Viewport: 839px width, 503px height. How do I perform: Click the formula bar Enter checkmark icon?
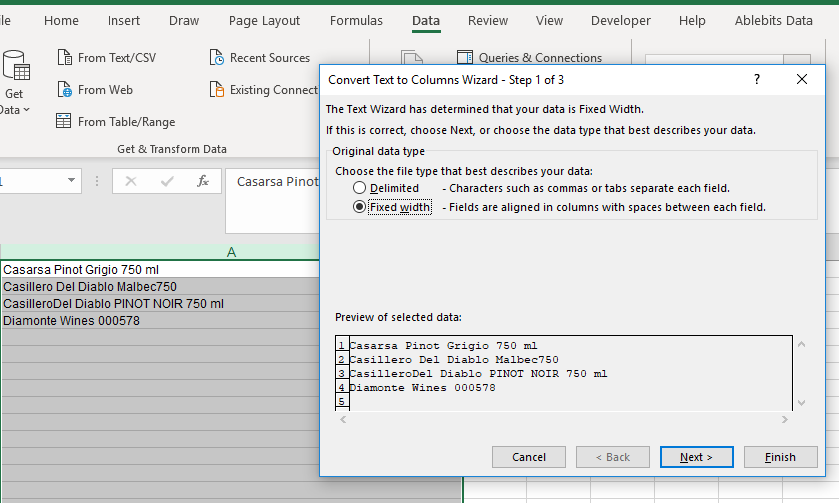[167, 181]
